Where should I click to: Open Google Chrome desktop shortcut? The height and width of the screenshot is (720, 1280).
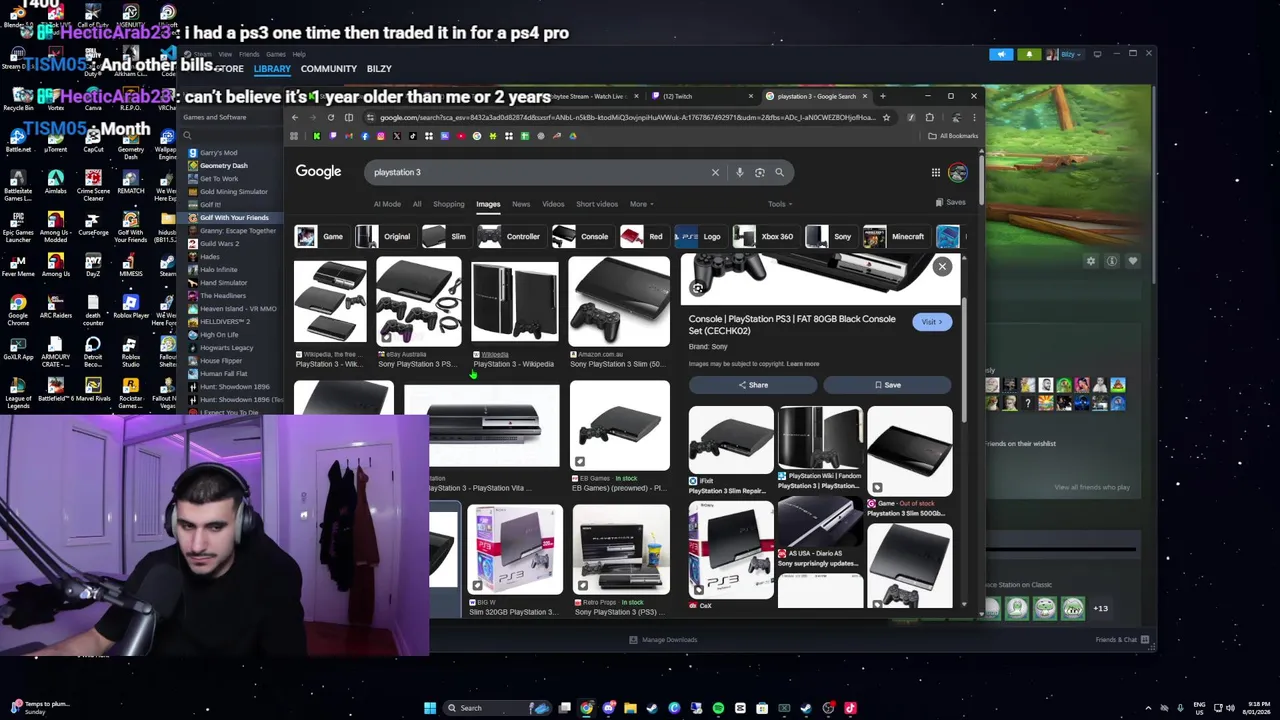[18, 308]
